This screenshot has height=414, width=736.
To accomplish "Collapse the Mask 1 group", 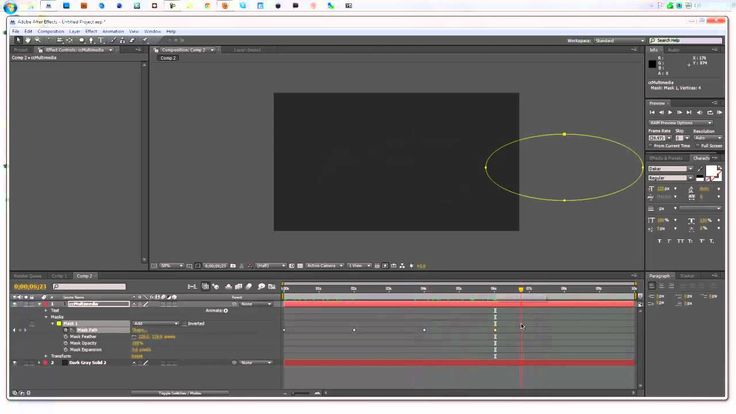I will 53,323.
